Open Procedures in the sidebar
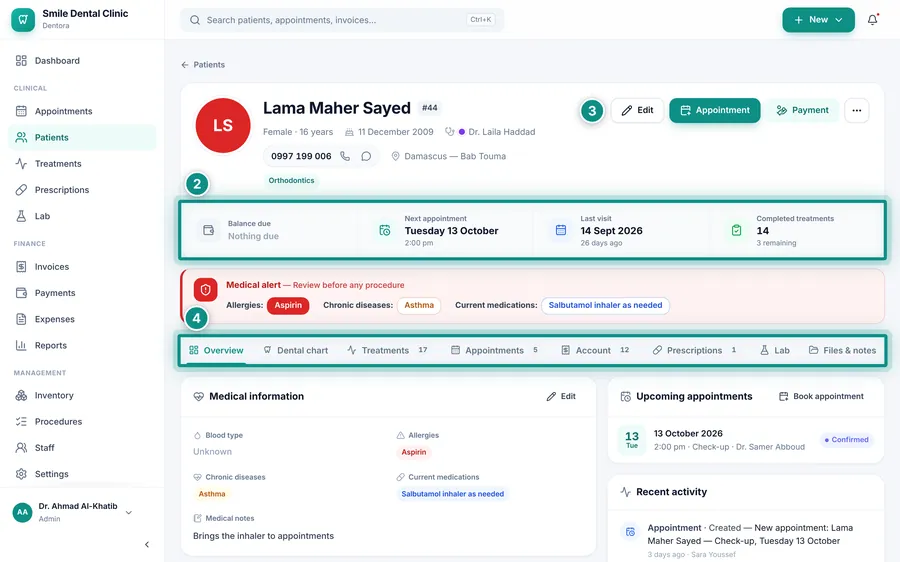The width and height of the screenshot is (900, 562). 82,421
